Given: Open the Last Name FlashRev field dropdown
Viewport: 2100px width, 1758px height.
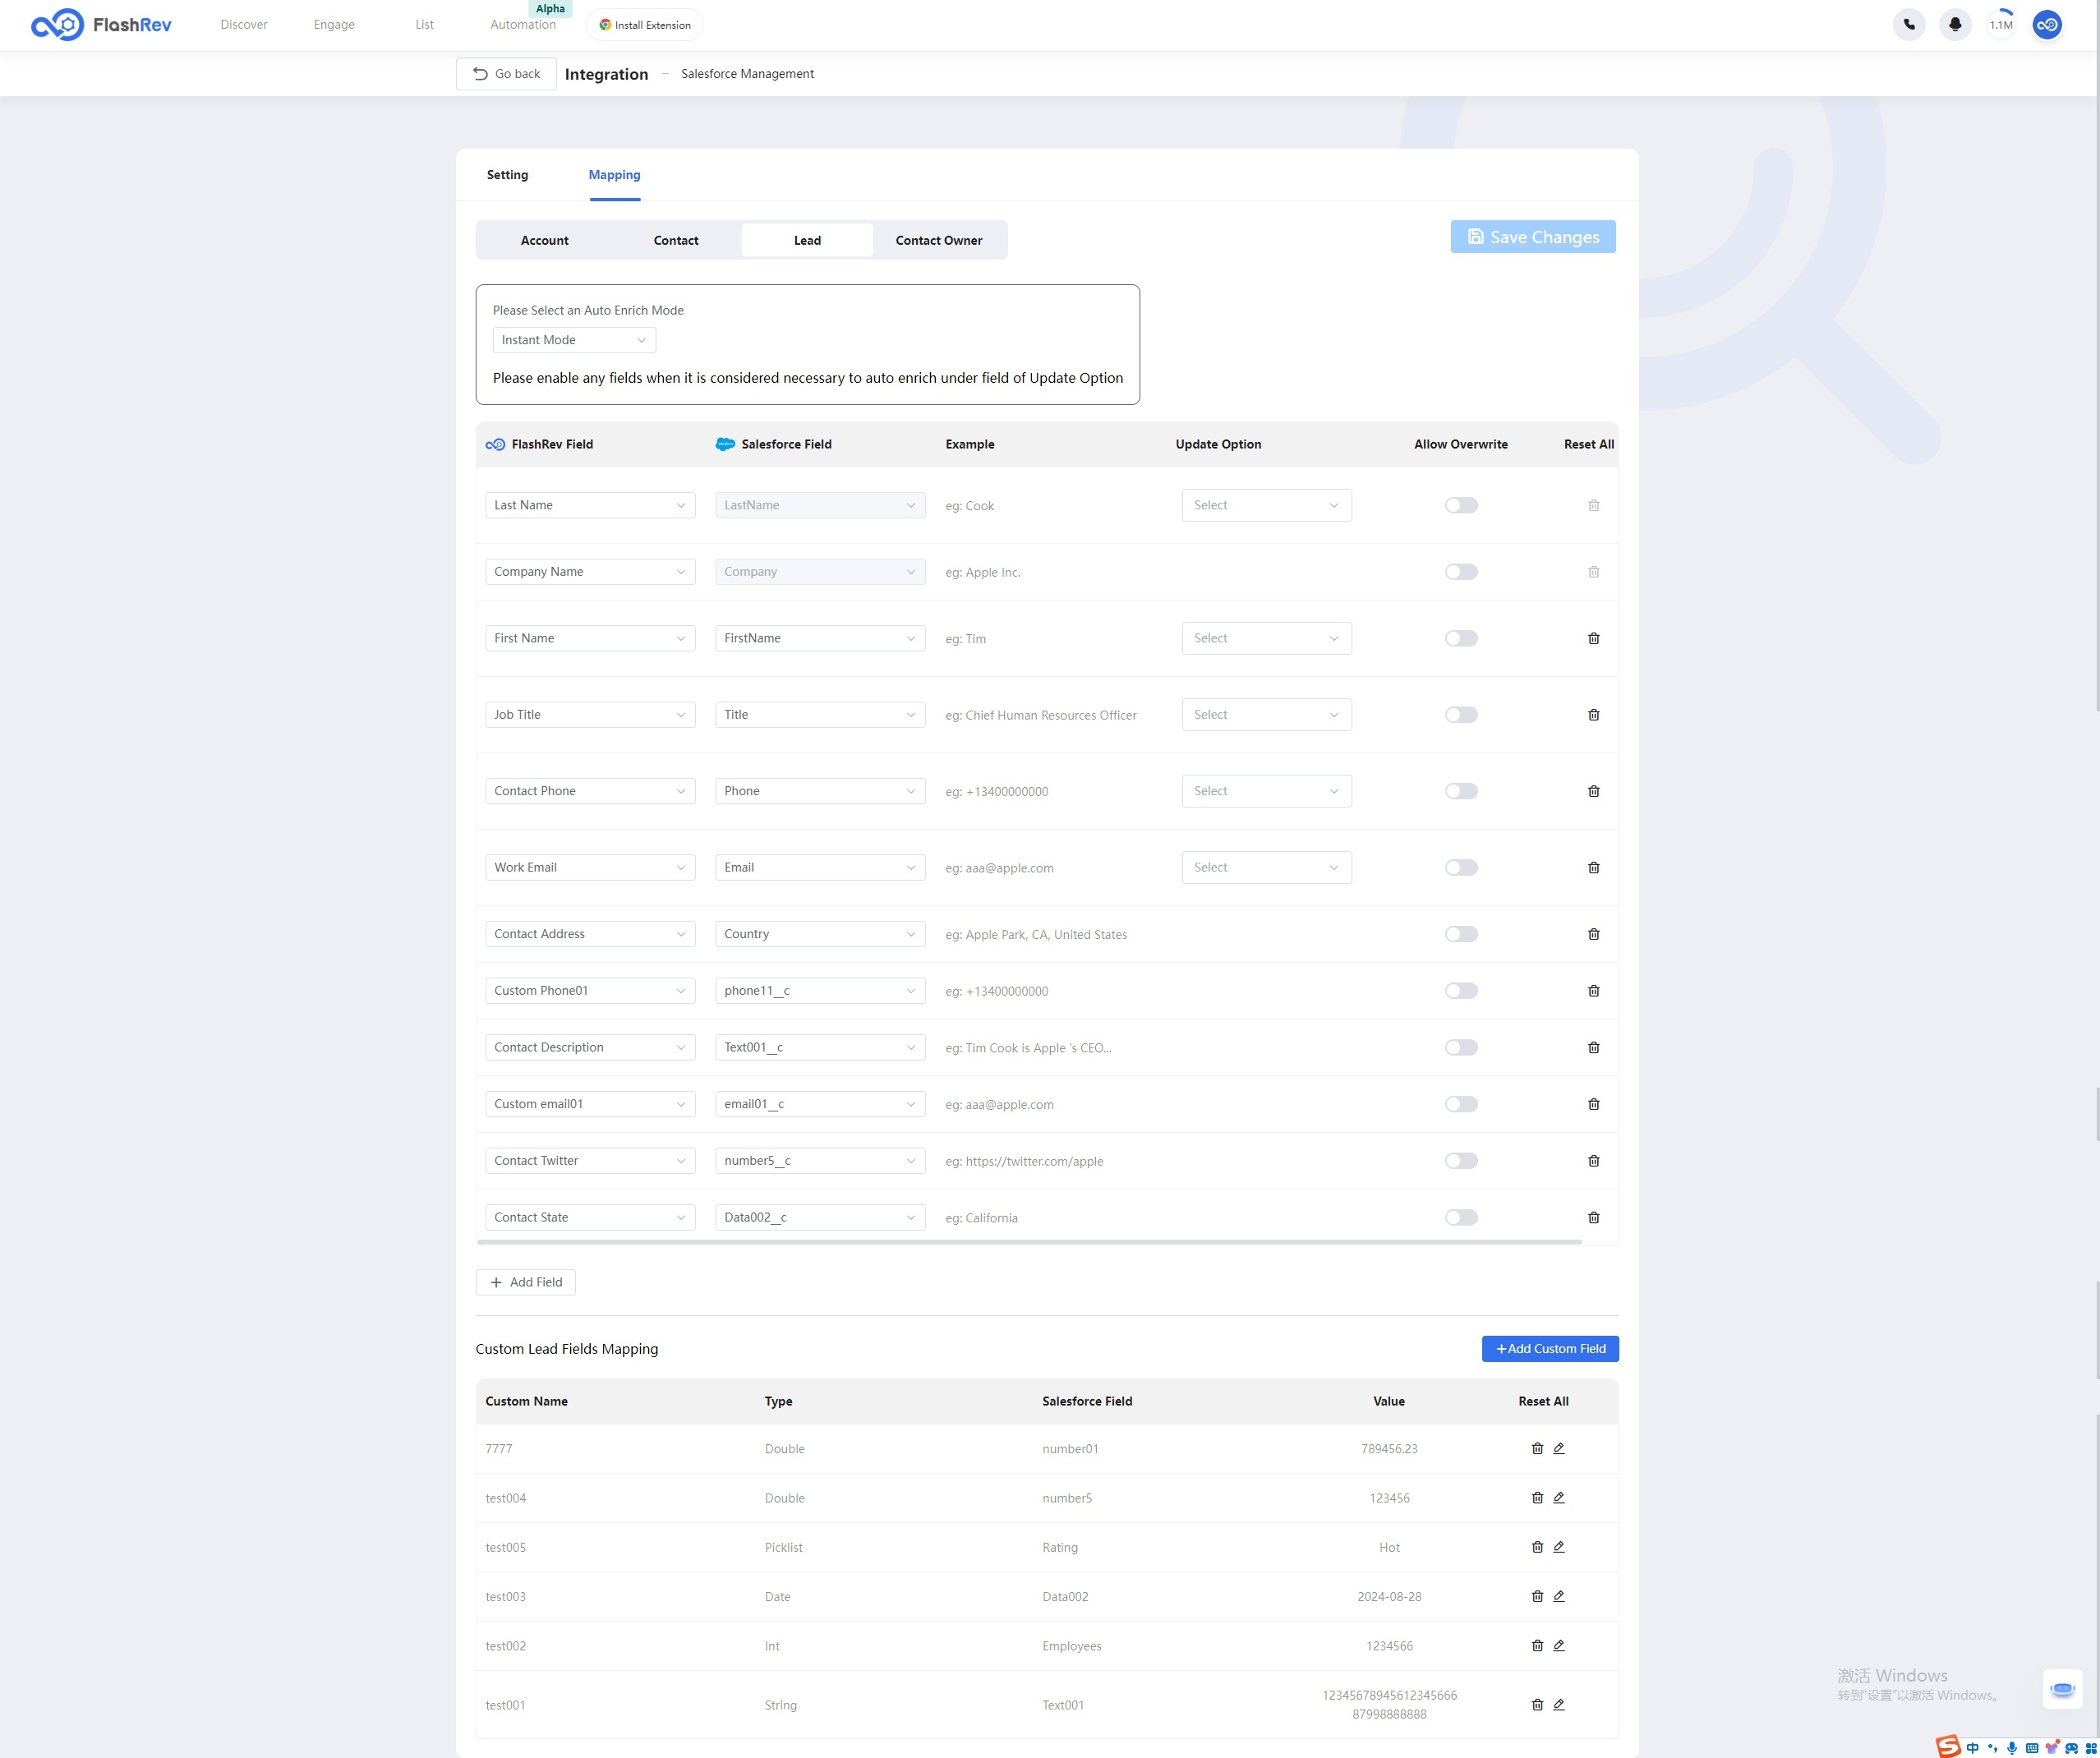Looking at the screenshot, I should click(590, 505).
